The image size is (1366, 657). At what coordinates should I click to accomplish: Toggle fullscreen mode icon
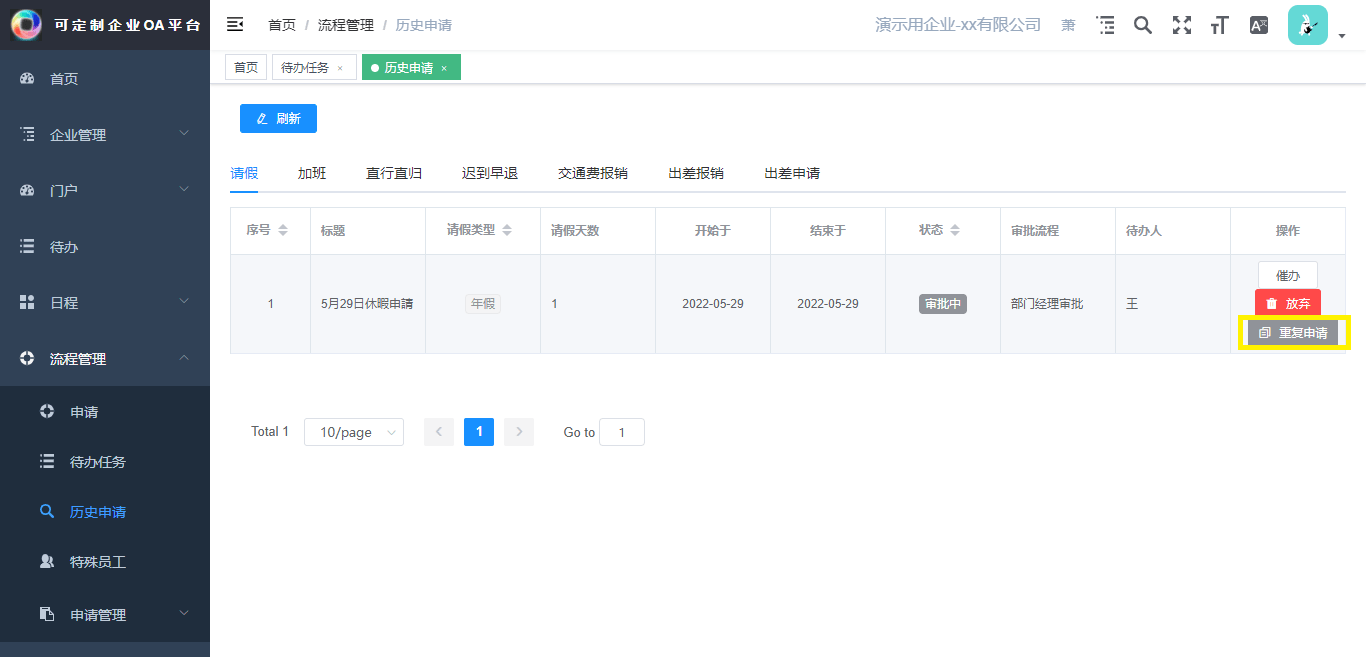[x=1182, y=25]
